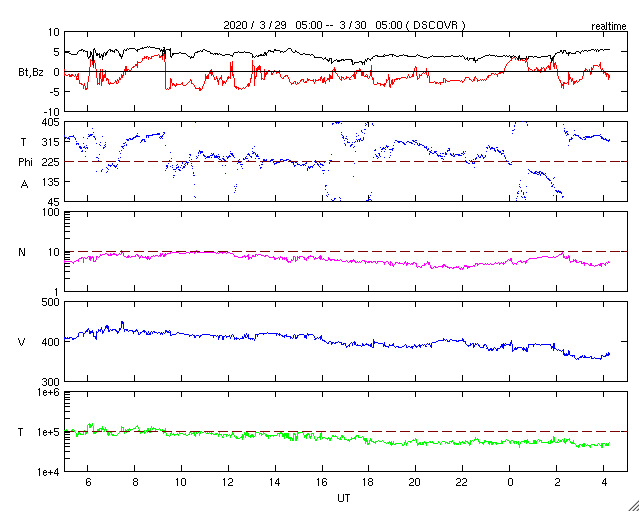Click the '6' hour label on time axis

pyautogui.click(x=88, y=483)
